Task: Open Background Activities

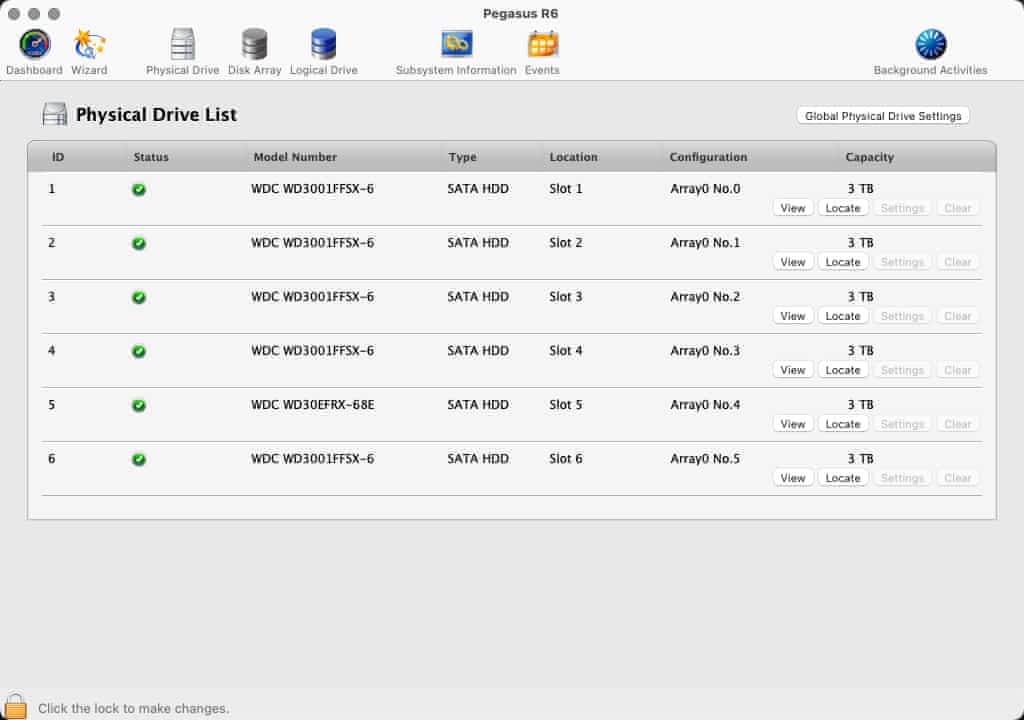Action: [930, 45]
